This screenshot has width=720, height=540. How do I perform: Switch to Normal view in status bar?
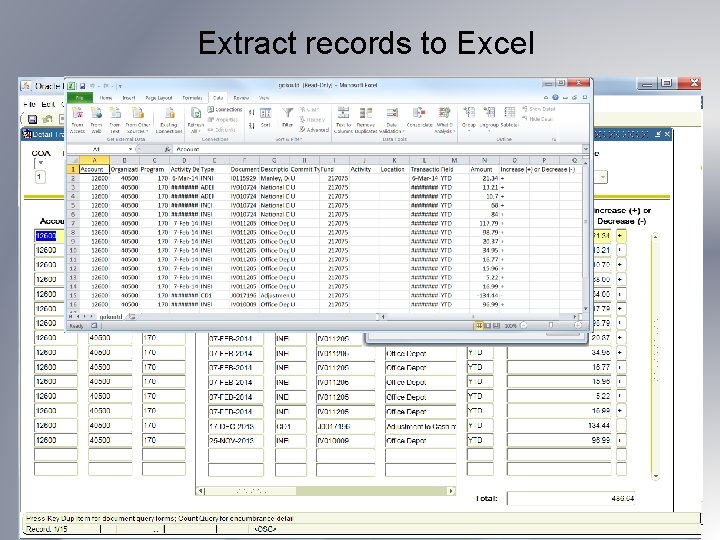click(x=479, y=326)
